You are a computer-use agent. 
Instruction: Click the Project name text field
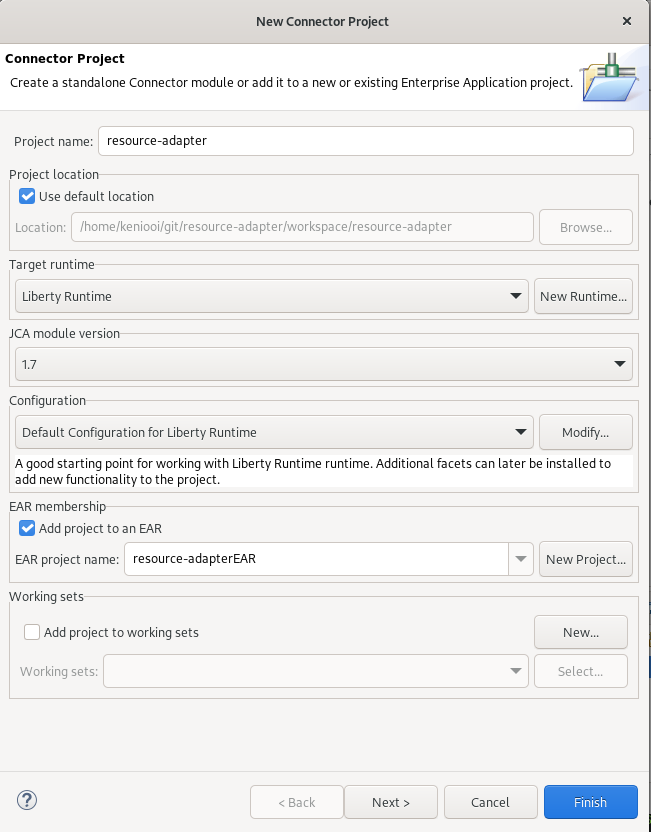coord(365,141)
